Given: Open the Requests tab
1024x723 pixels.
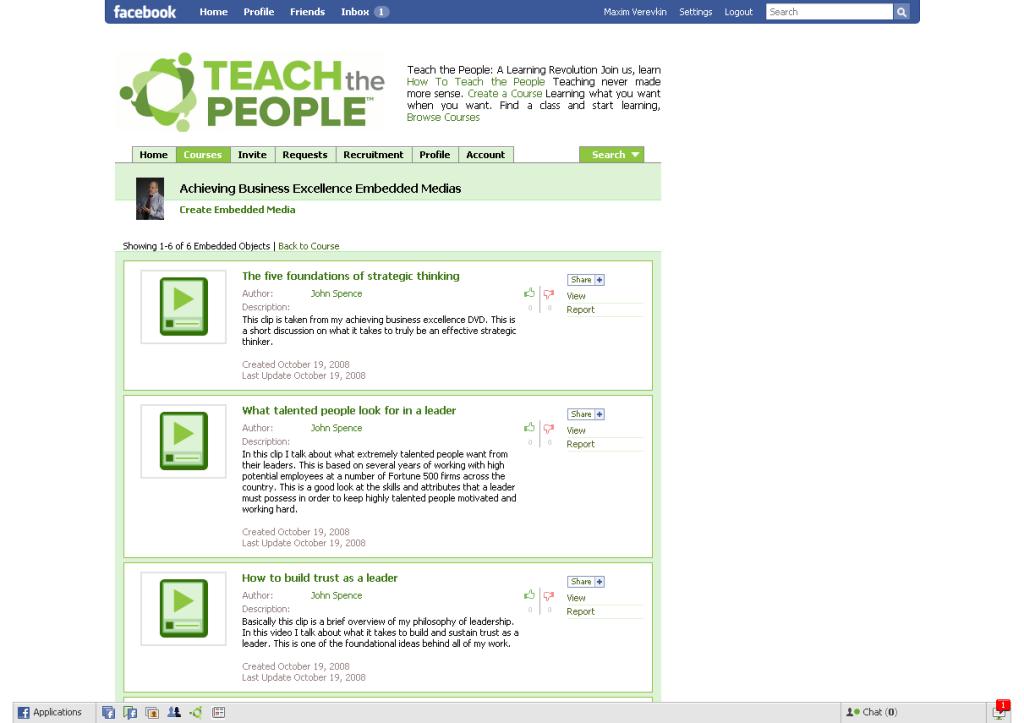Looking at the screenshot, I should (x=305, y=155).
